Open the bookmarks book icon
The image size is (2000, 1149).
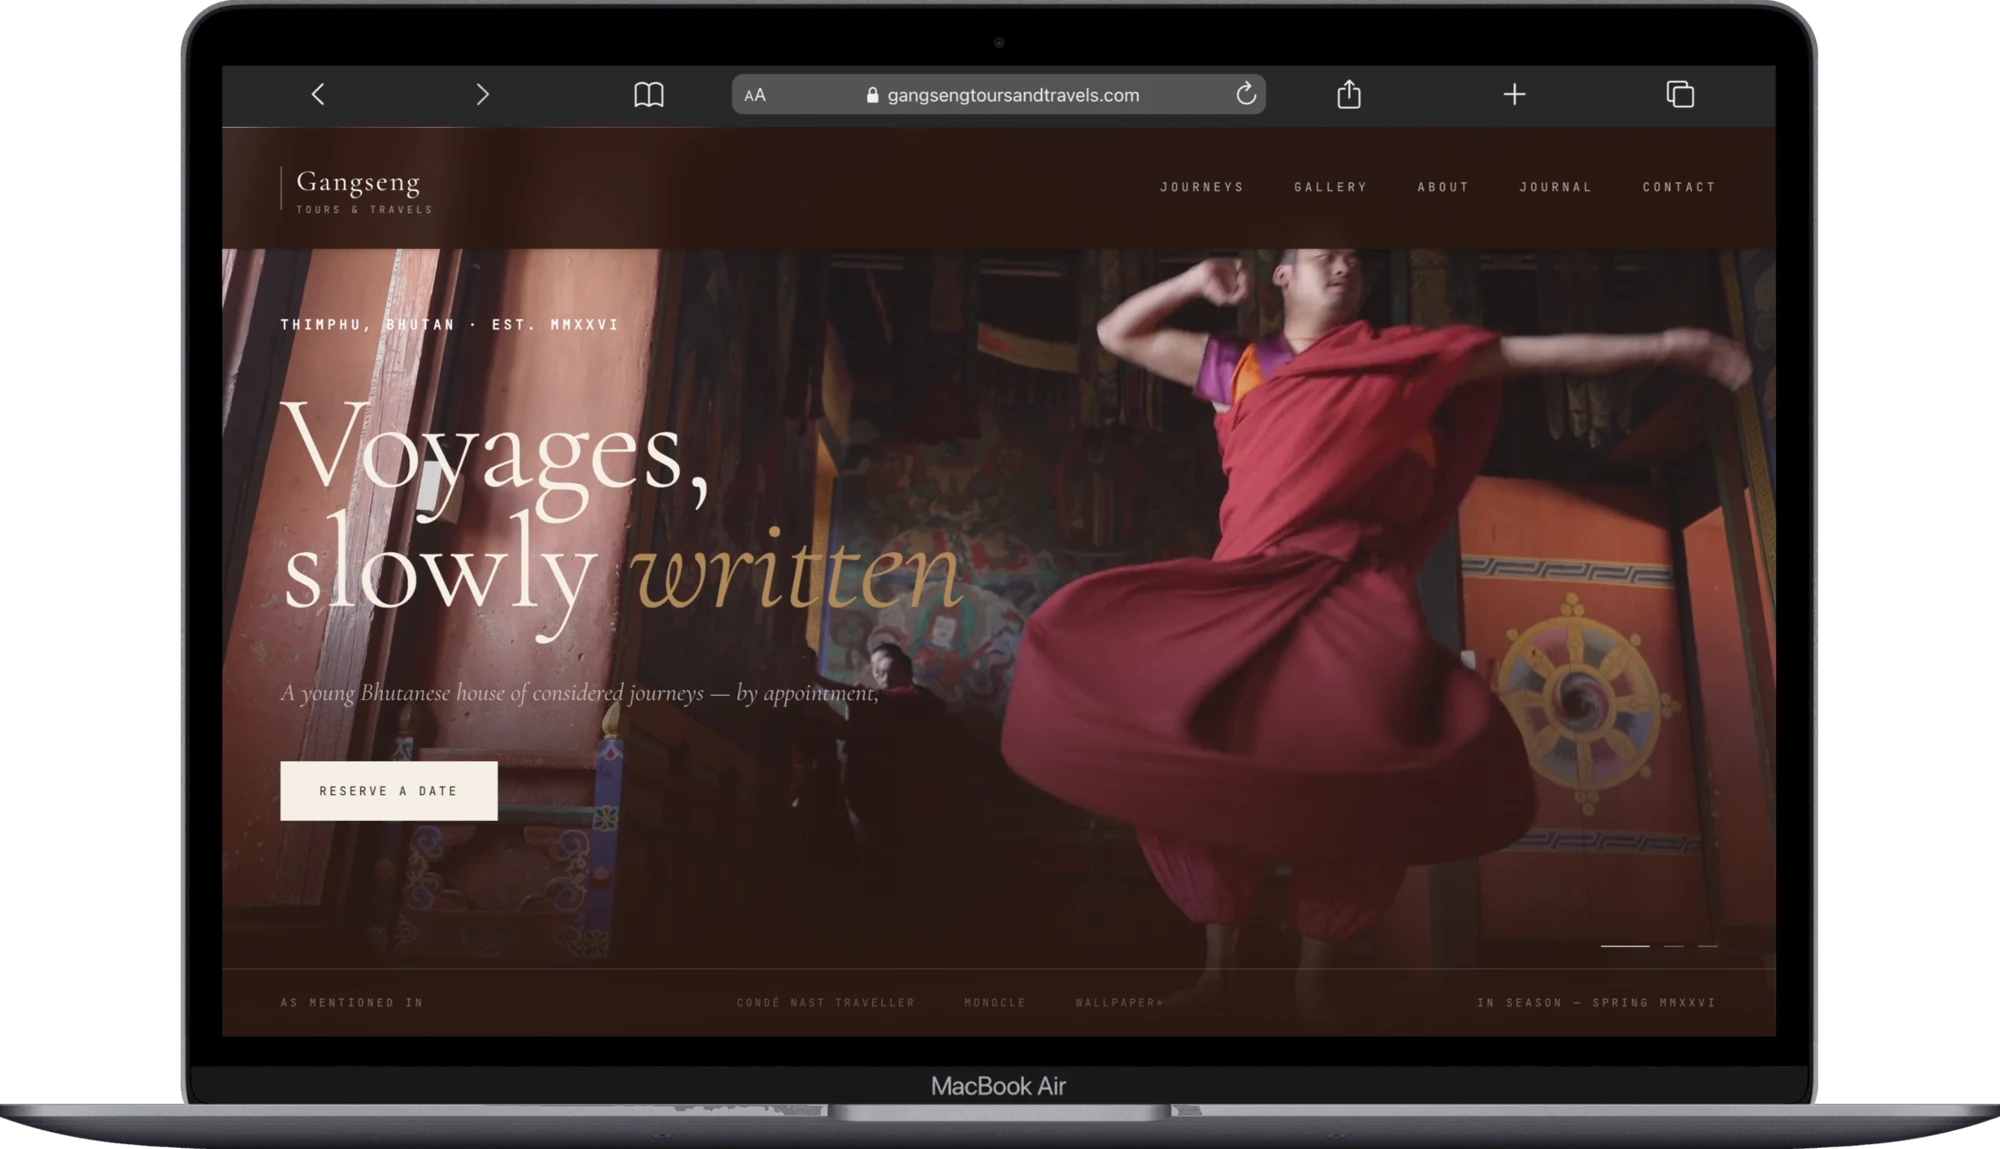[649, 95]
